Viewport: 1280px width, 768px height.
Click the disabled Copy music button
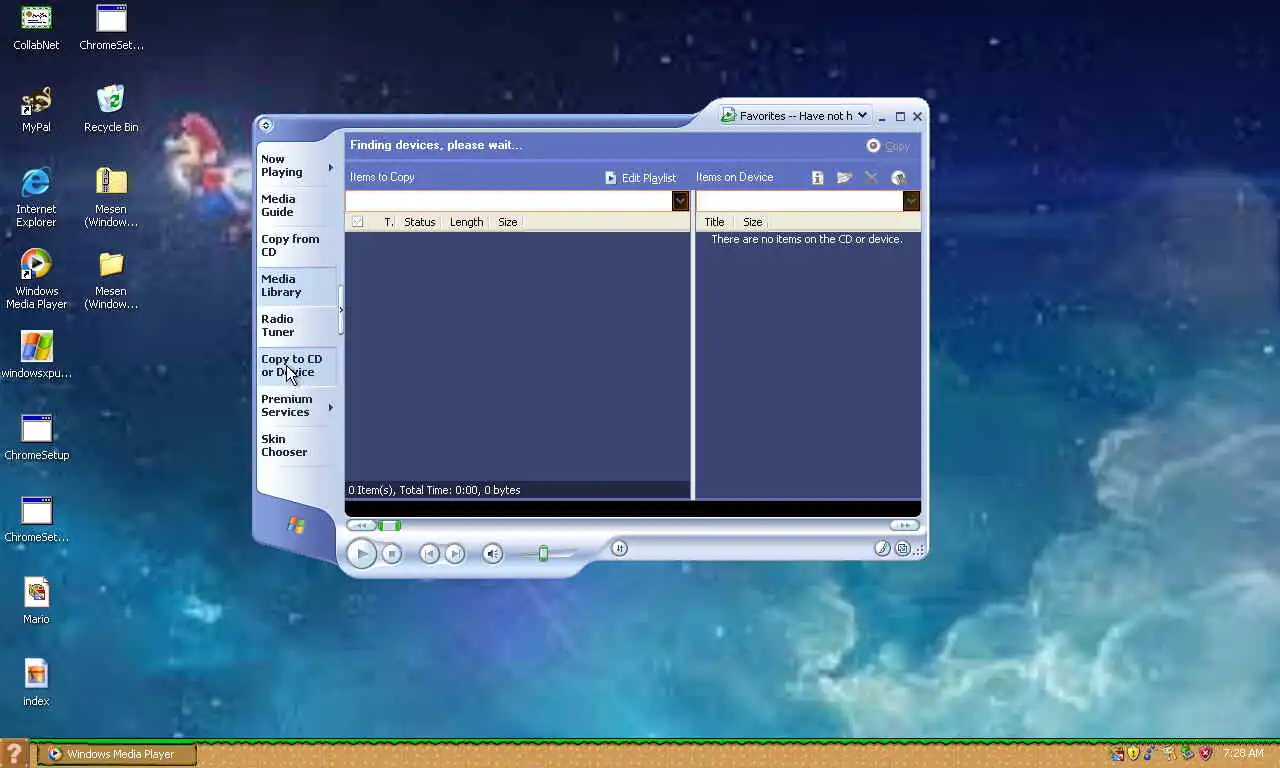[888, 146]
